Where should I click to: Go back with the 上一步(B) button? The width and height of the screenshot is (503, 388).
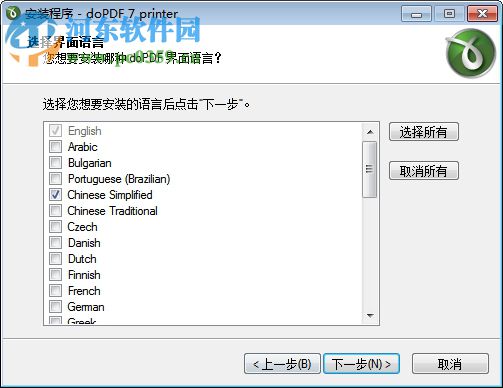click(282, 364)
